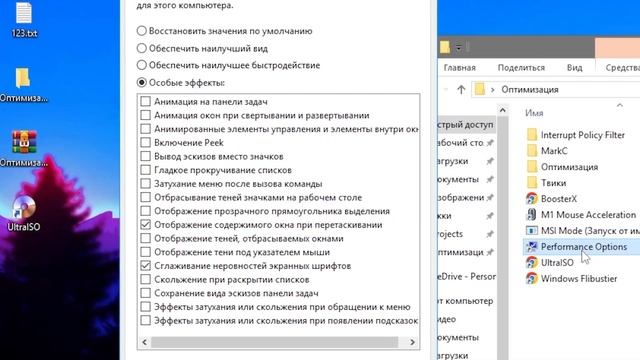This screenshot has height=360, width=640.
Task: Open the Главная ribbon tab
Action: [x=460, y=68]
